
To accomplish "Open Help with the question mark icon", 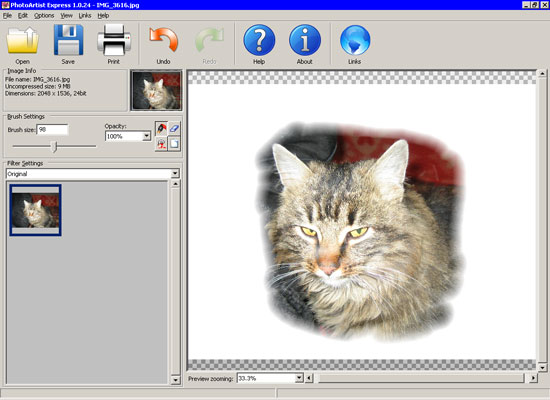I will [x=259, y=40].
